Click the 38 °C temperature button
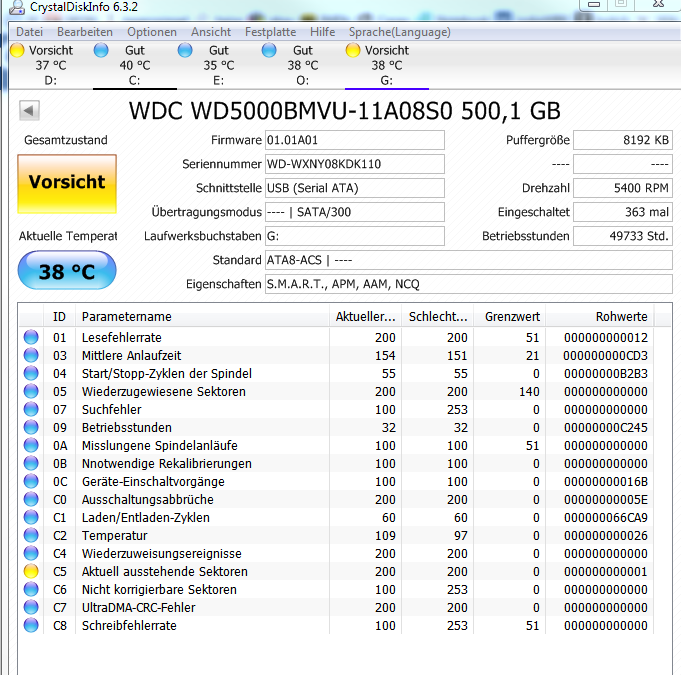 [x=67, y=270]
